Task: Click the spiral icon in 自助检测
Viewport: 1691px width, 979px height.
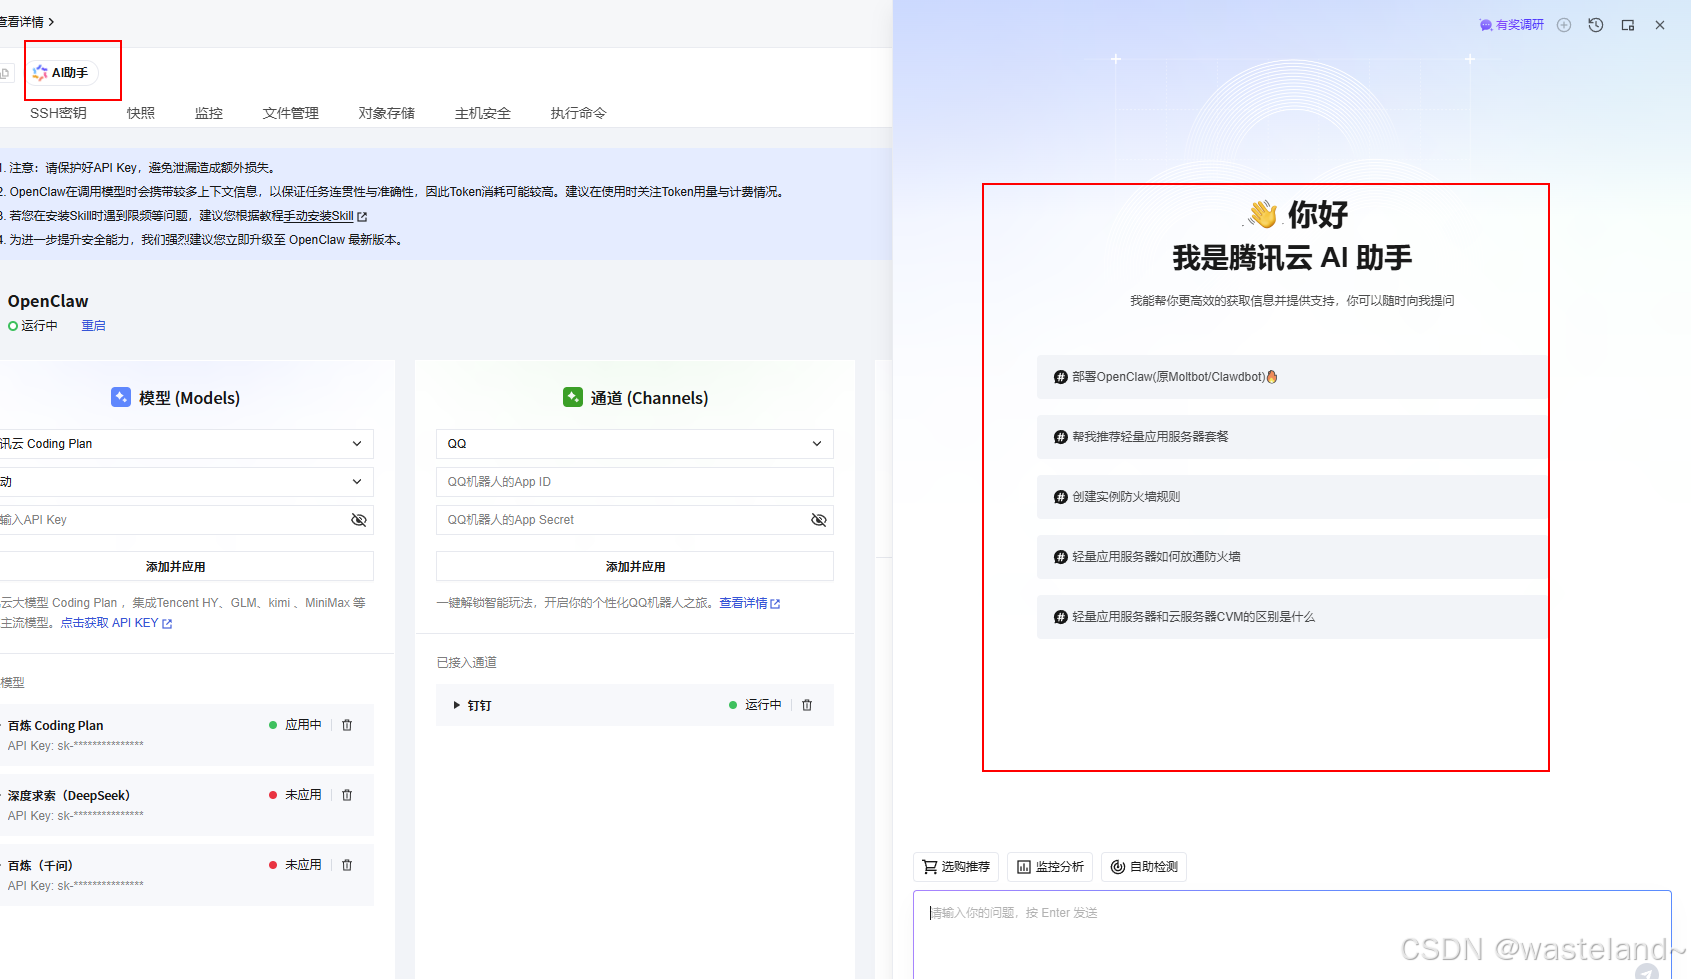Action: pyautogui.click(x=1118, y=867)
